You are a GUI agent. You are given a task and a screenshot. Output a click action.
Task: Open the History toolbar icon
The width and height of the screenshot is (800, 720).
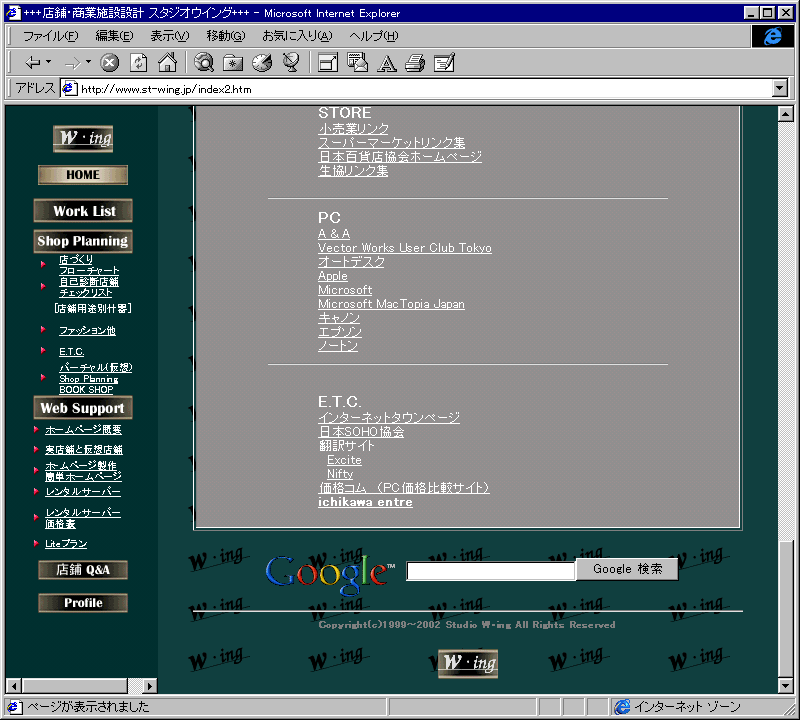tap(262, 63)
